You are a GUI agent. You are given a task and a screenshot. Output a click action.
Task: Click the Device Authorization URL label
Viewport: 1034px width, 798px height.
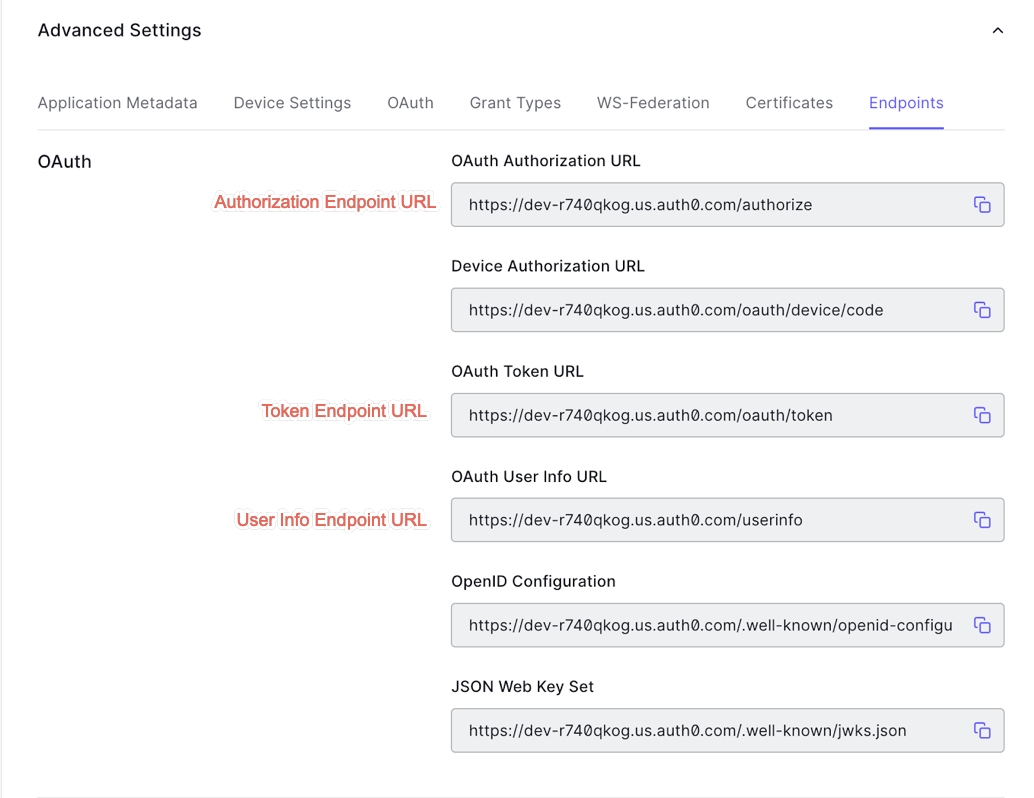[x=547, y=266]
